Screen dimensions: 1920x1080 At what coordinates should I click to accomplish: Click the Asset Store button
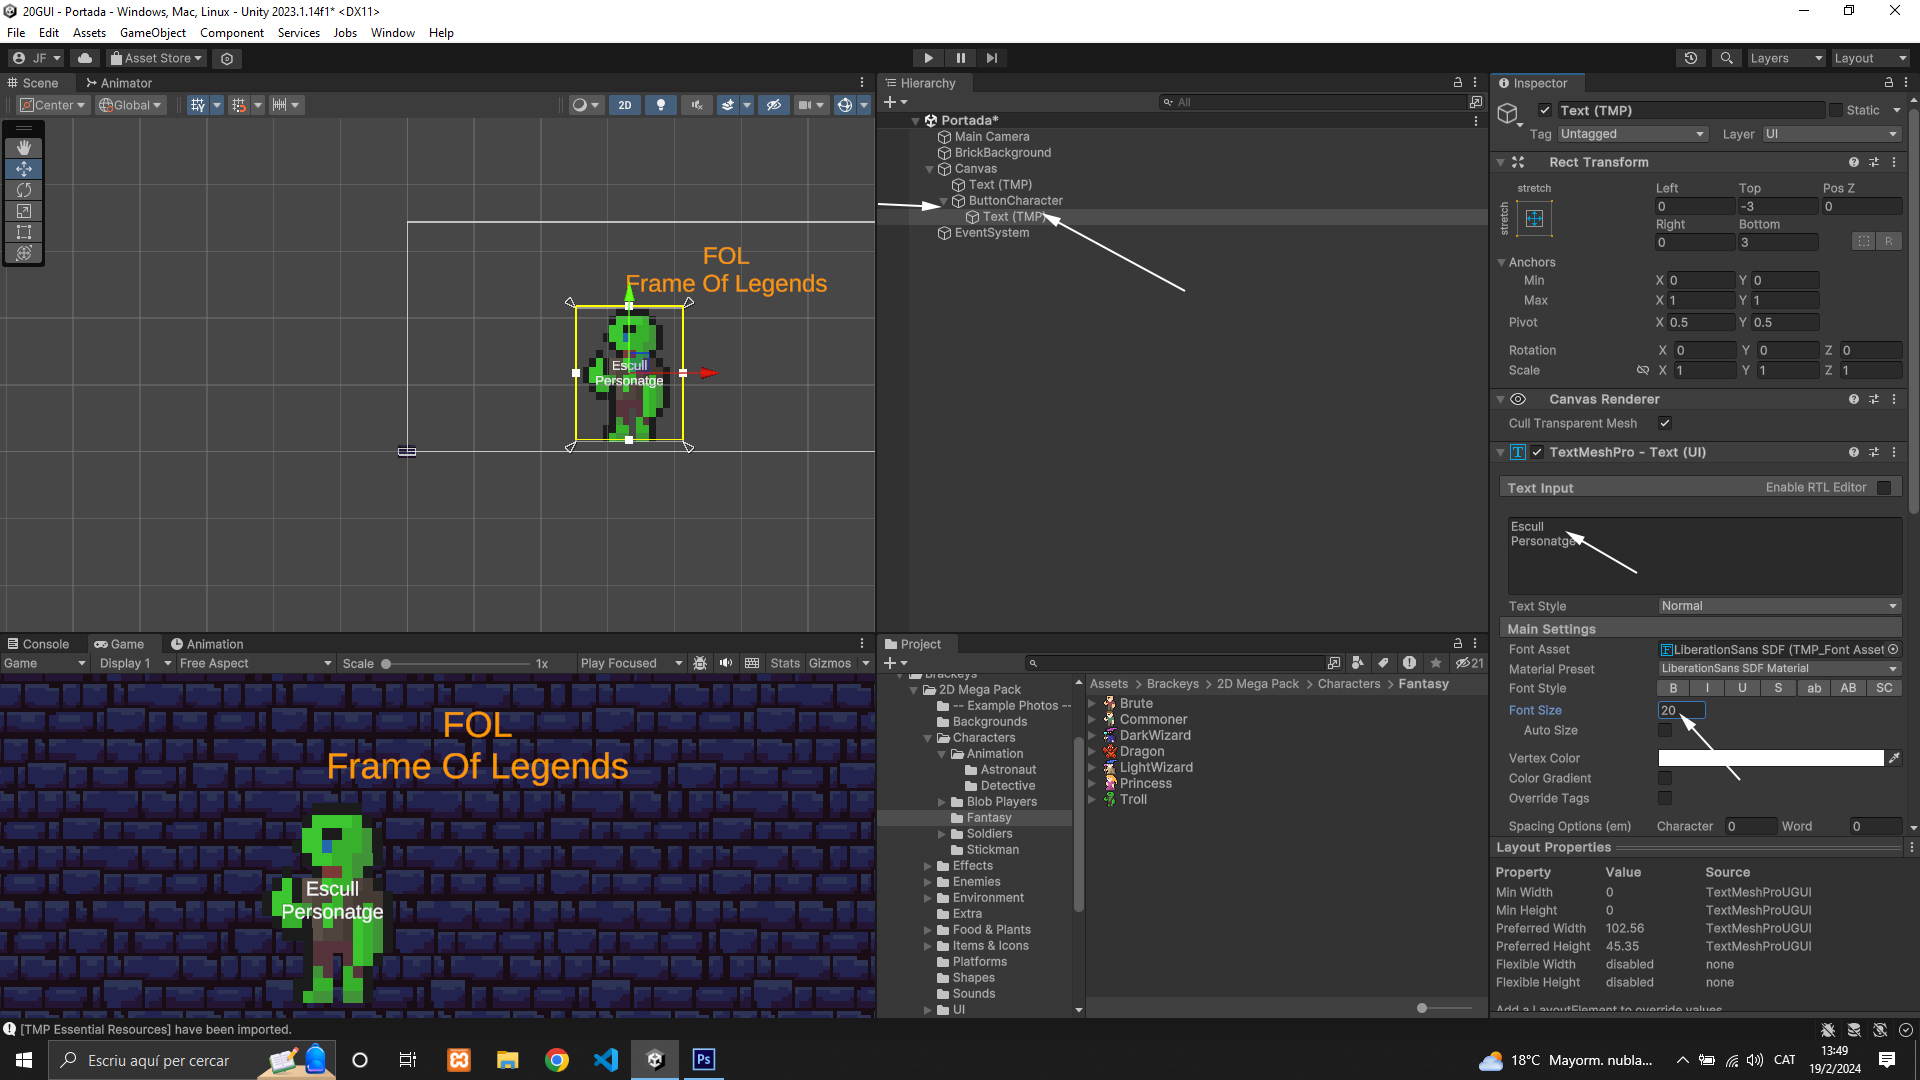click(x=156, y=58)
